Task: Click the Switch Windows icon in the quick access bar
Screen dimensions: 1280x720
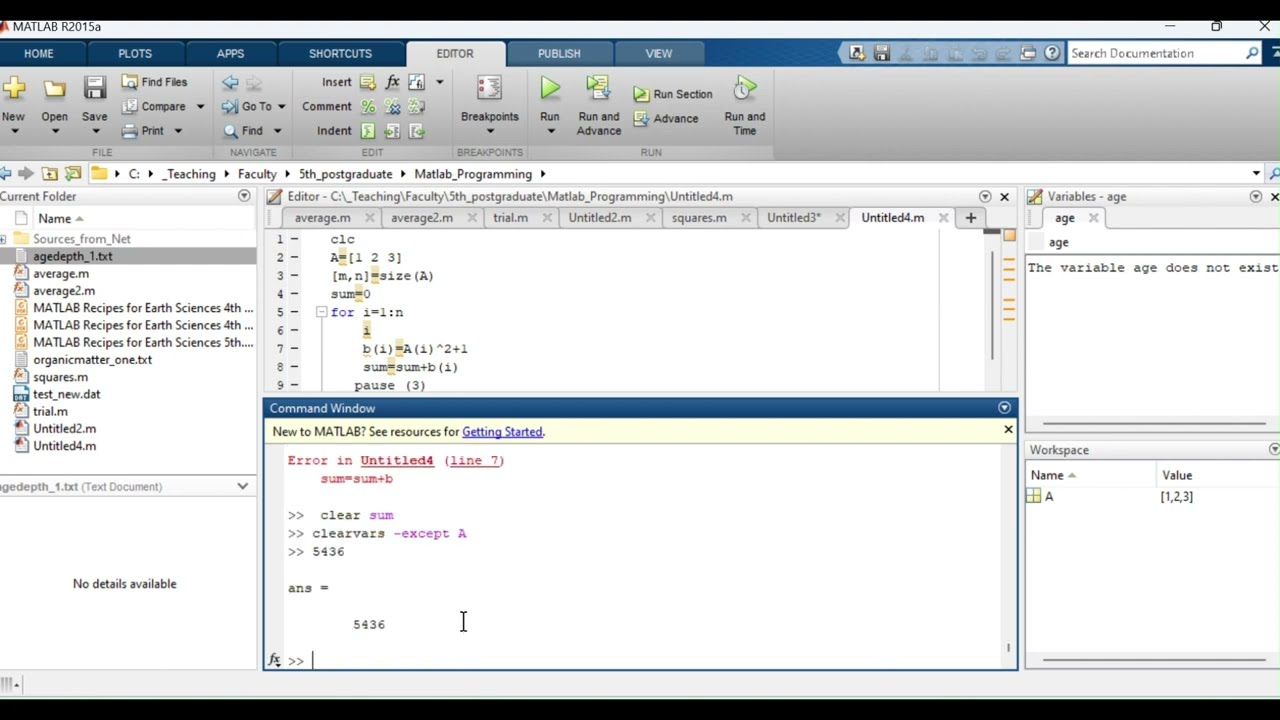Action: pos(1028,53)
